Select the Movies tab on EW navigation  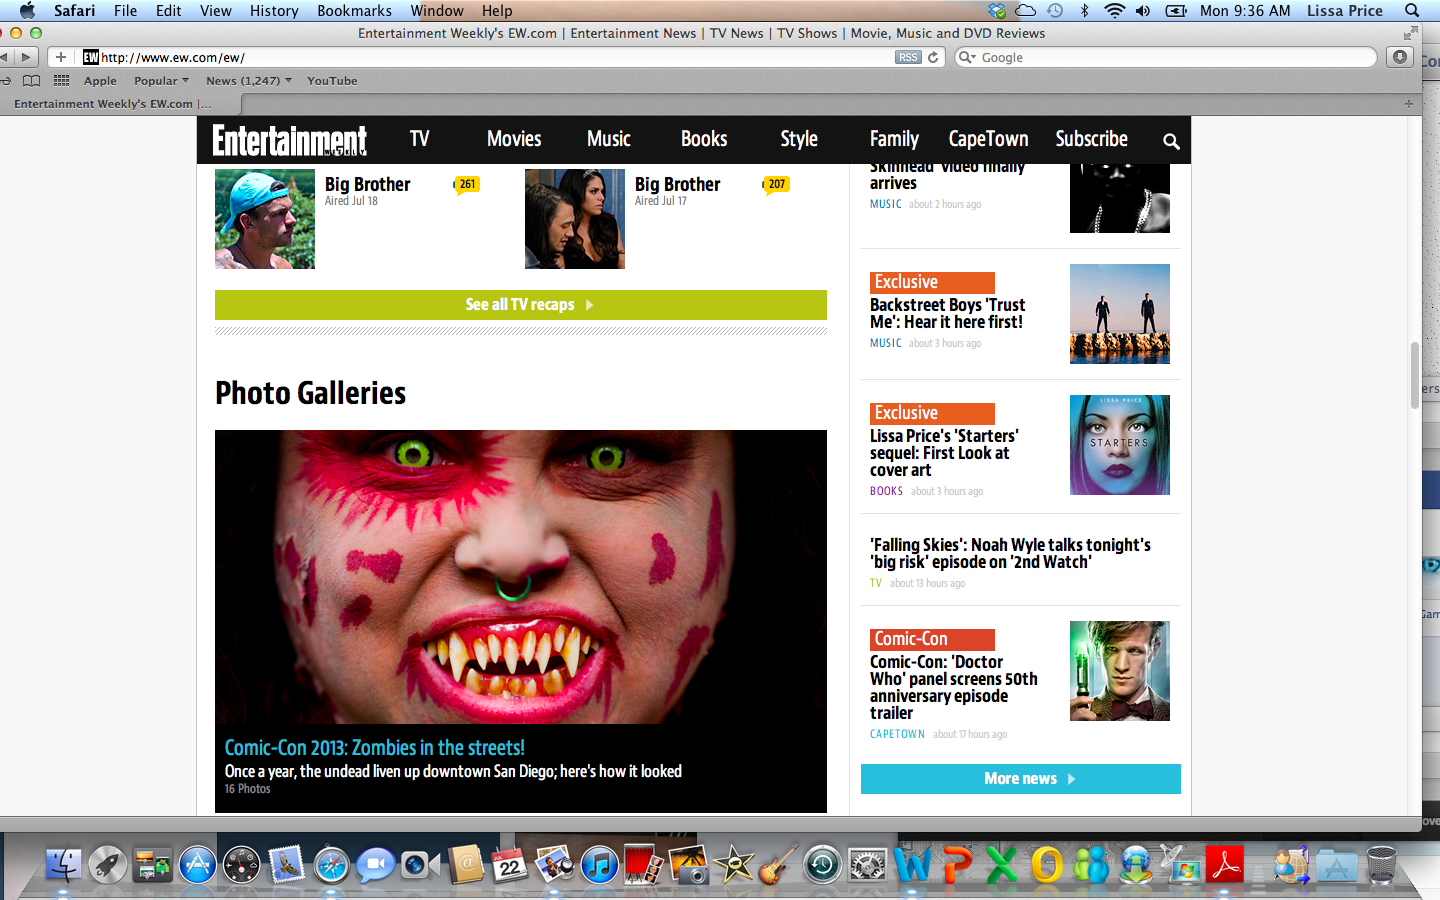[x=514, y=139]
